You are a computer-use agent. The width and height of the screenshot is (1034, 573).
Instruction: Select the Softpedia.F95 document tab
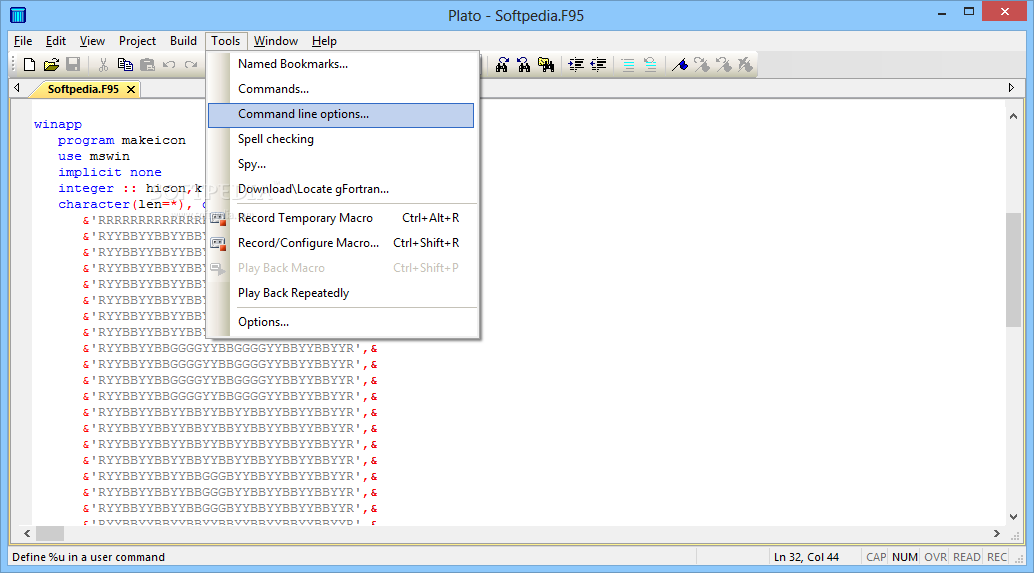pos(83,89)
